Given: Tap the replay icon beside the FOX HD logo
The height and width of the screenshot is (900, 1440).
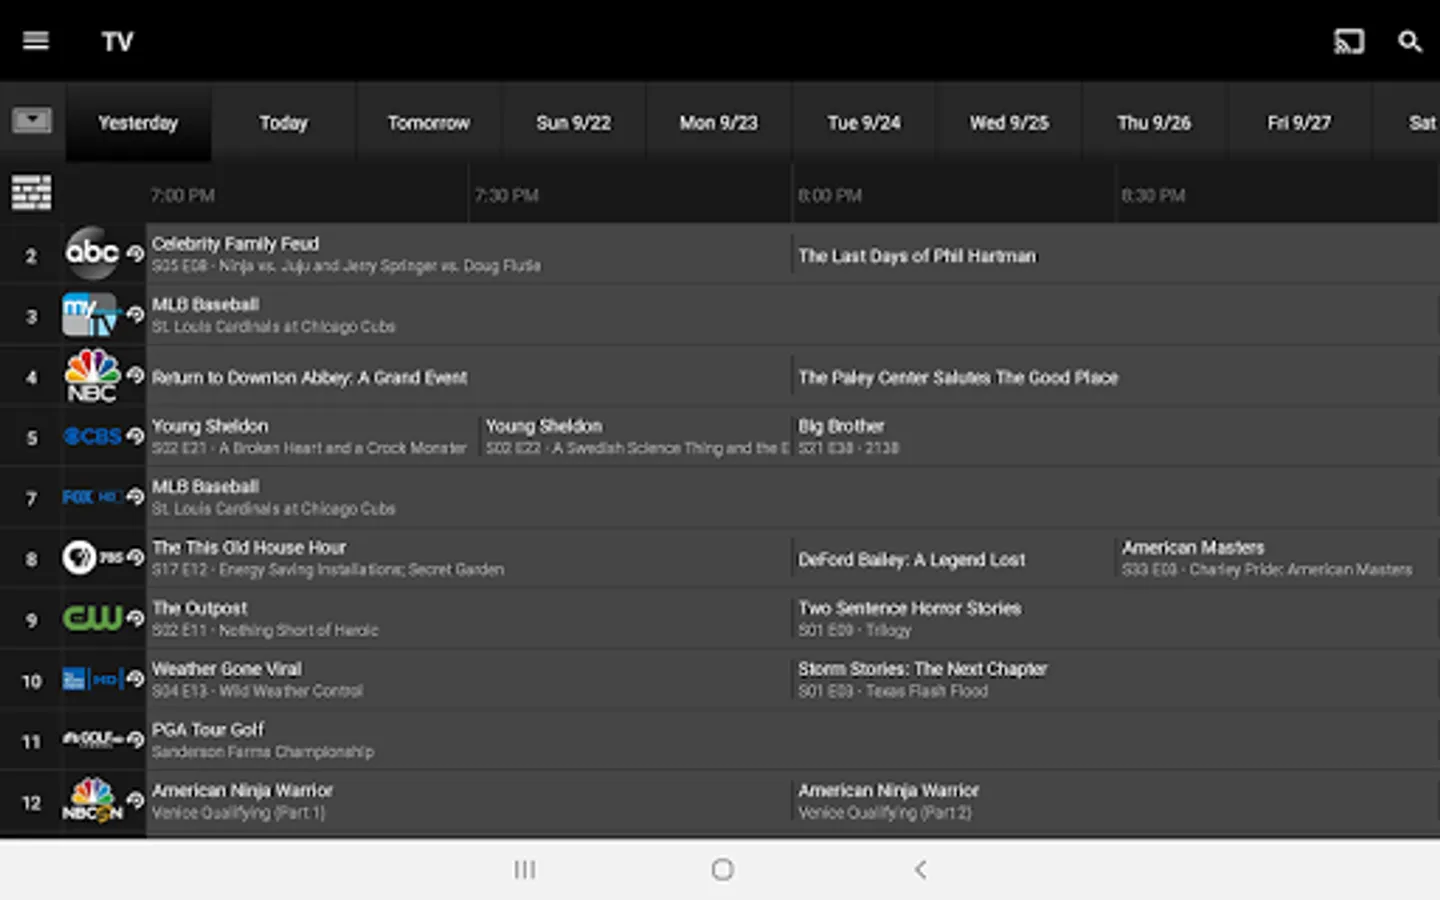Looking at the screenshot, I should click(x=135, y=497).
